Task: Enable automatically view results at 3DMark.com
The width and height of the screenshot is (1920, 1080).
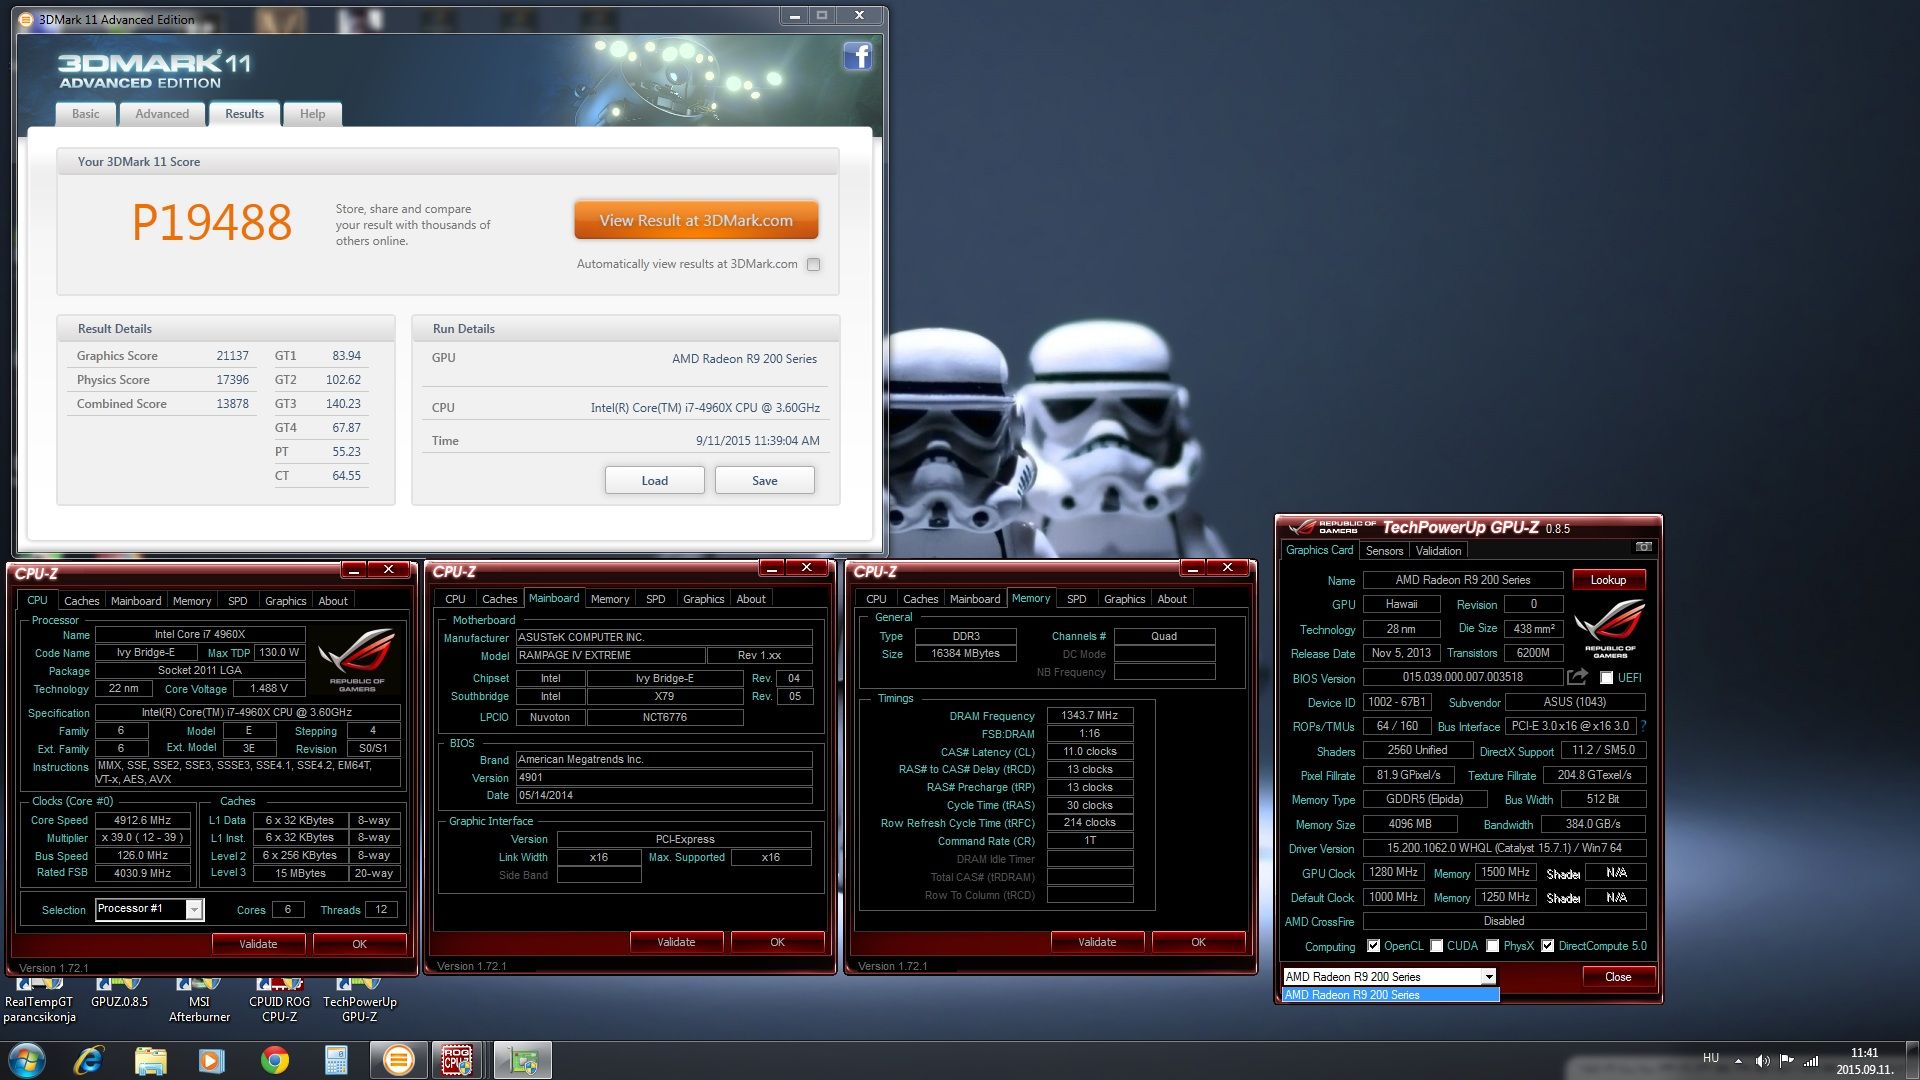Action: 813,265
